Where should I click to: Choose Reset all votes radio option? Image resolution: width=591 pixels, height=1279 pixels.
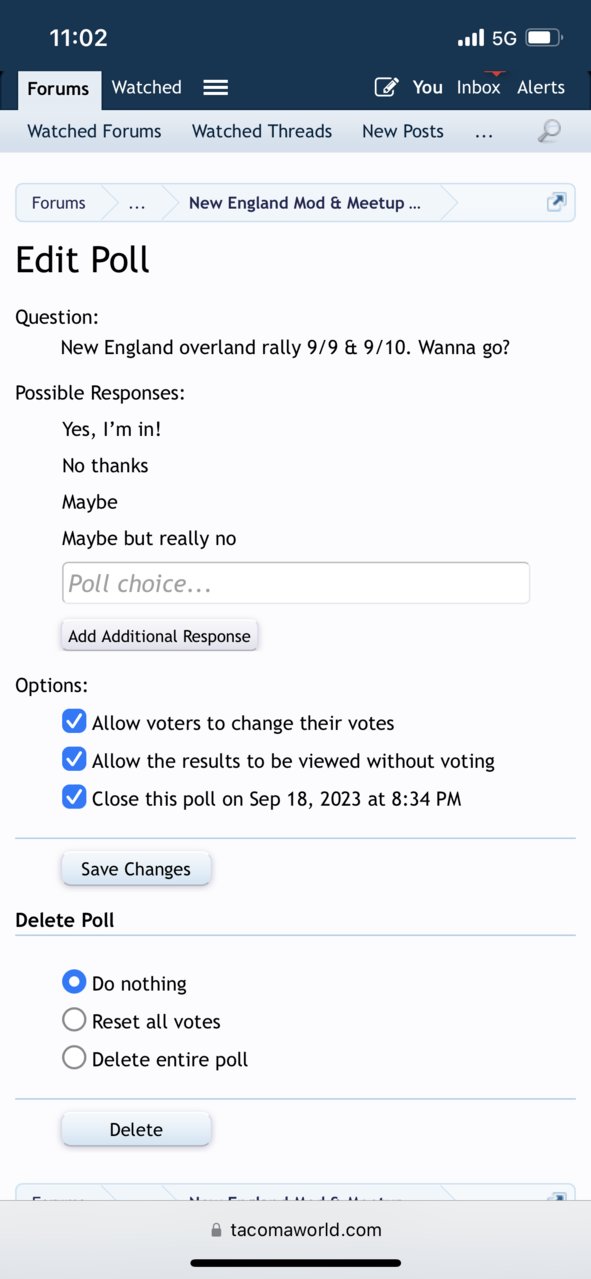(x=74, y=1020)
